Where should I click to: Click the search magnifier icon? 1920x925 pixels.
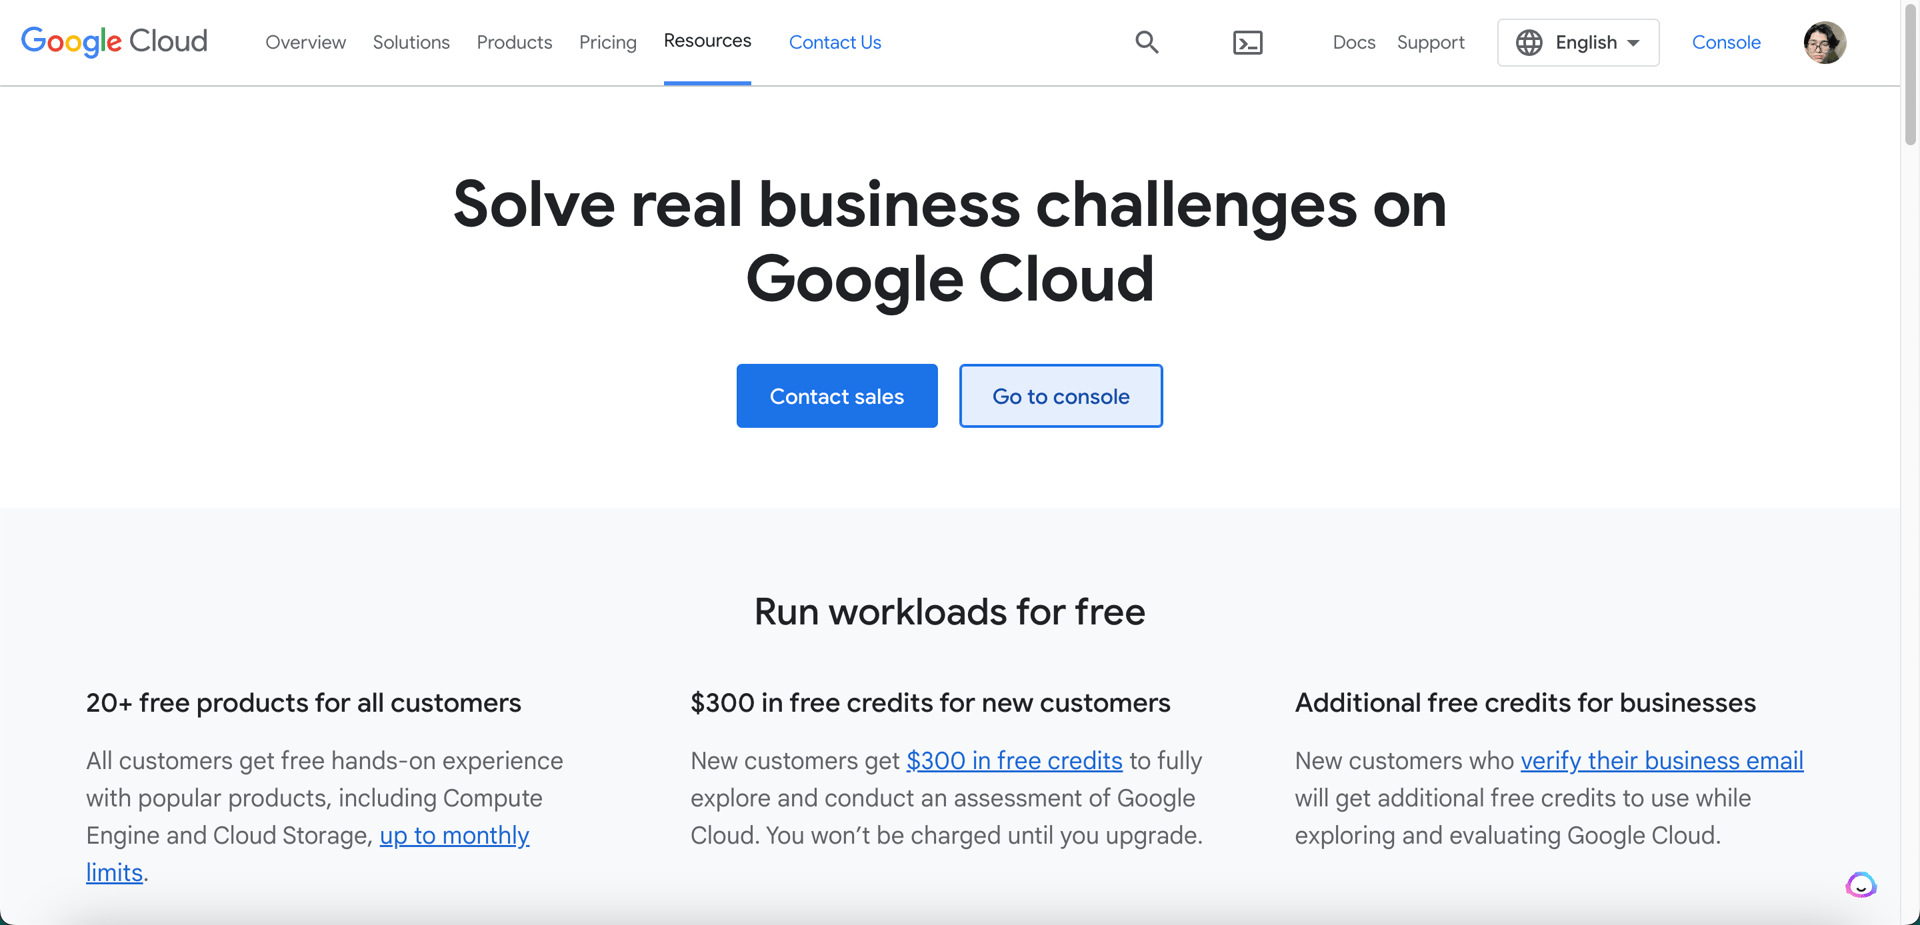[x=1146, y=42]
